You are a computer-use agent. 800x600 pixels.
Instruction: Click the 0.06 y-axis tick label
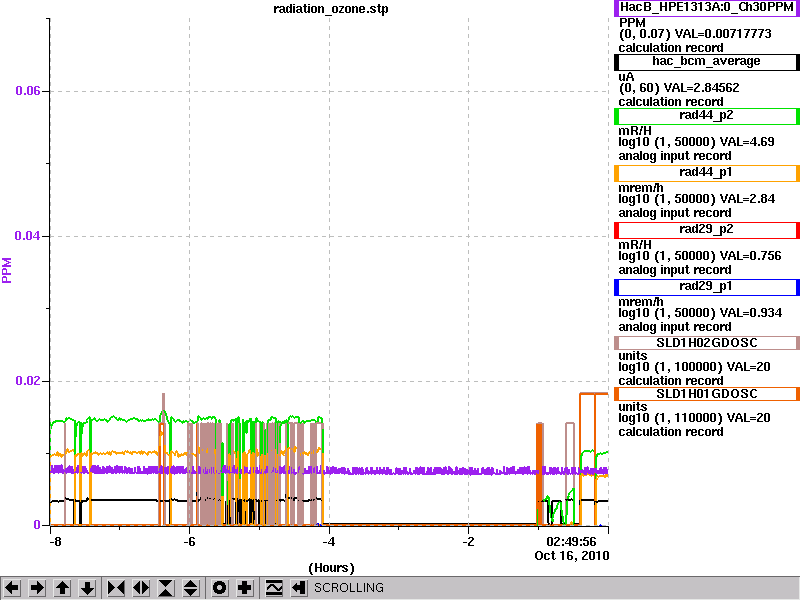click(x=28, y=91)
